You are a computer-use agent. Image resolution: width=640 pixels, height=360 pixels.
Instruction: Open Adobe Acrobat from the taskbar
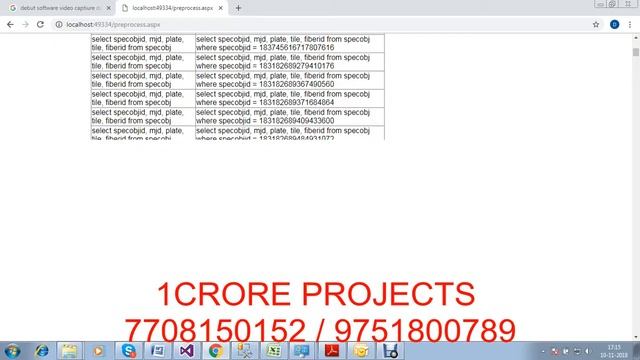click(x=332, y=351)
